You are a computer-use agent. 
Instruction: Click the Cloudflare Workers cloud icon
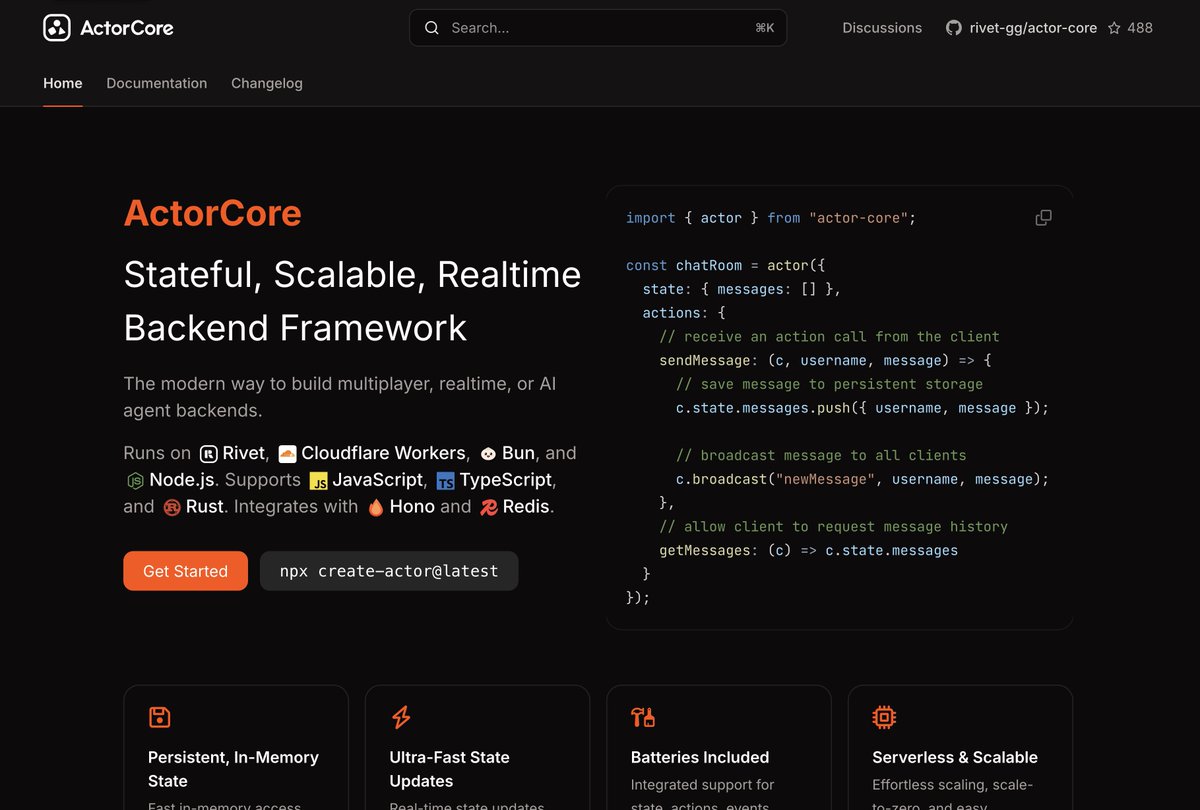point(287,454)
